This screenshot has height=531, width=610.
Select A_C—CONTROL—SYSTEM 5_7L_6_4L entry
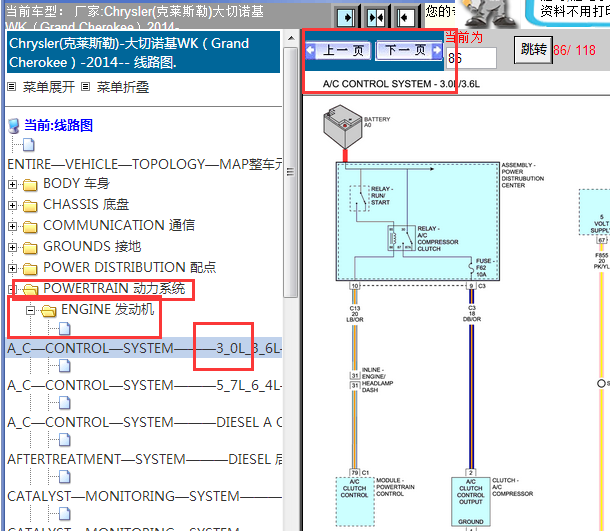point(144,385)
